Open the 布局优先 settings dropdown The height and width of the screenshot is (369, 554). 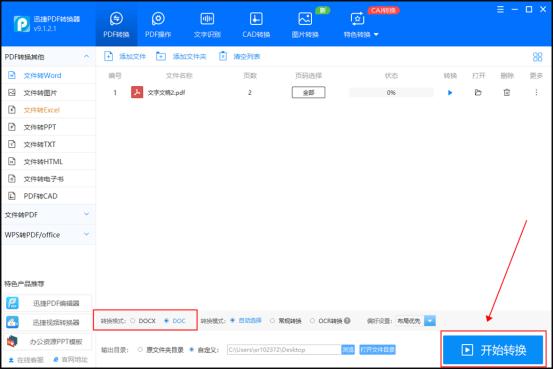point(430,321)
